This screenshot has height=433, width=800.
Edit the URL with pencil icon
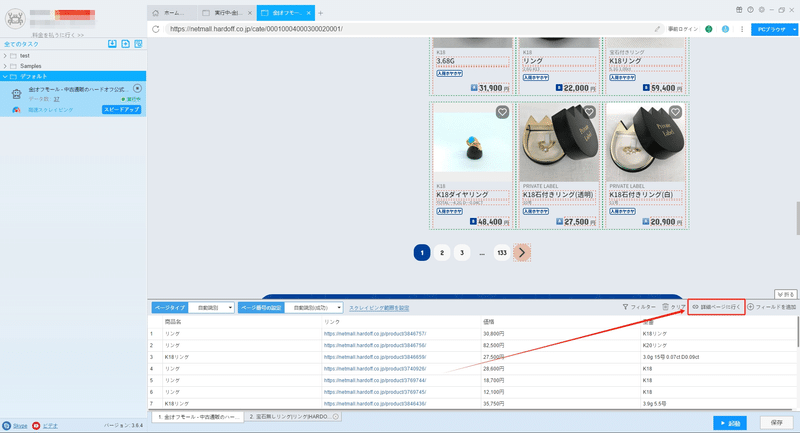(x=657, y=29)
